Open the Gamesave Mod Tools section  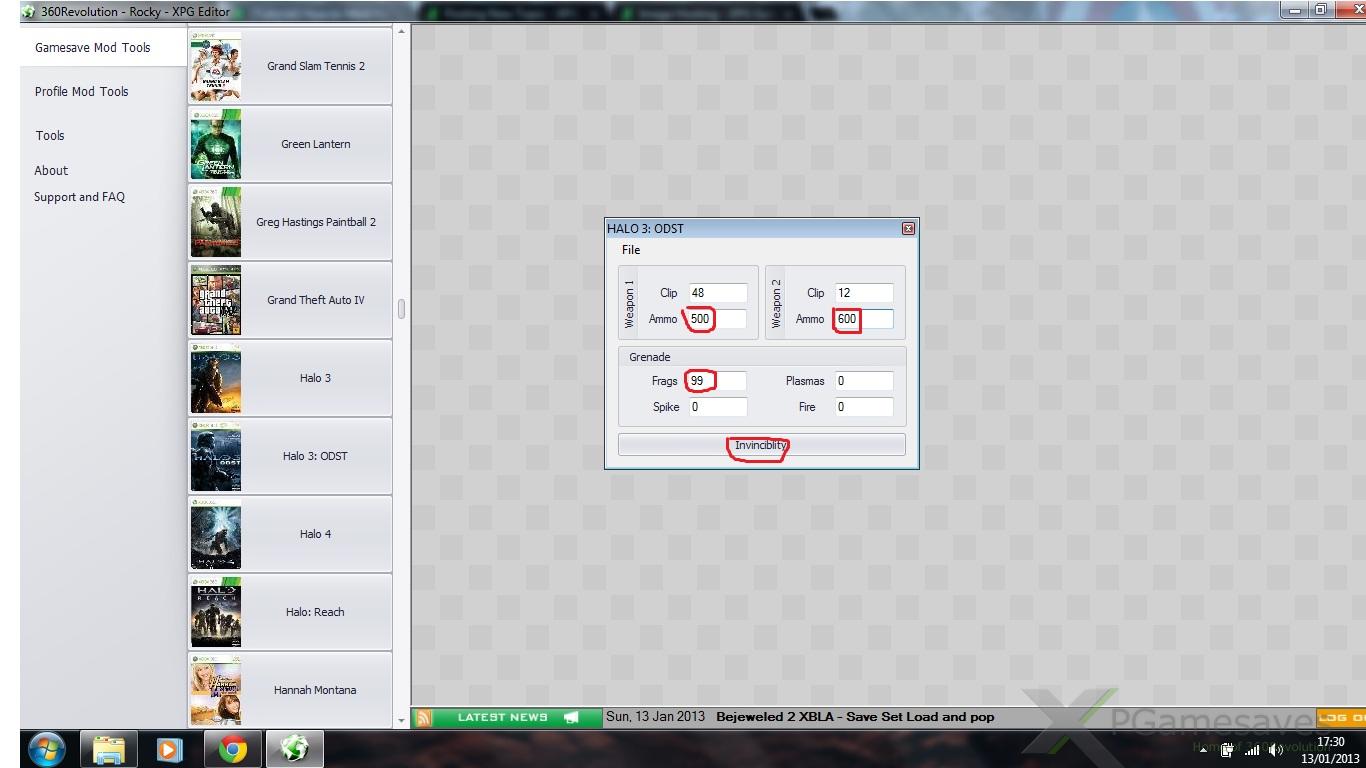[93, 48]
